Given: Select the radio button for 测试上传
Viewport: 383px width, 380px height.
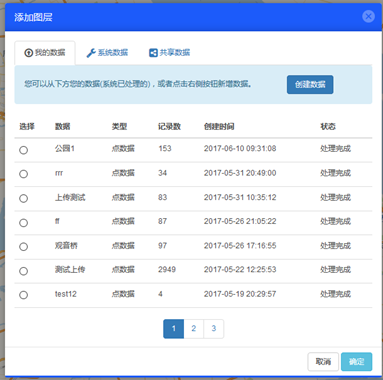Looking at the screenshot, I should (x=23, y=271).
